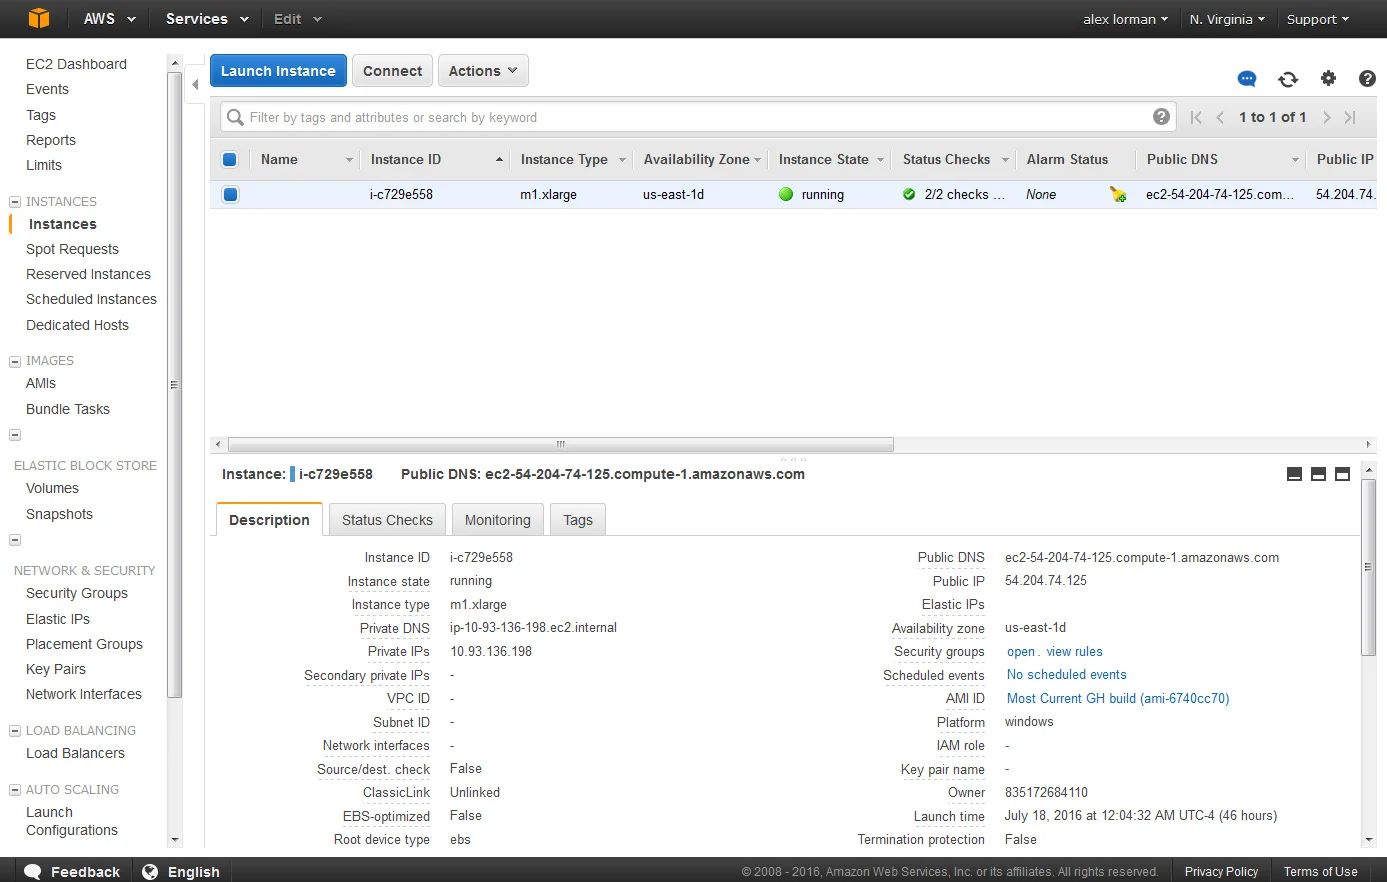
Task: Go to last page of results
Action: pyautogui.click(x=1350, y=117)
